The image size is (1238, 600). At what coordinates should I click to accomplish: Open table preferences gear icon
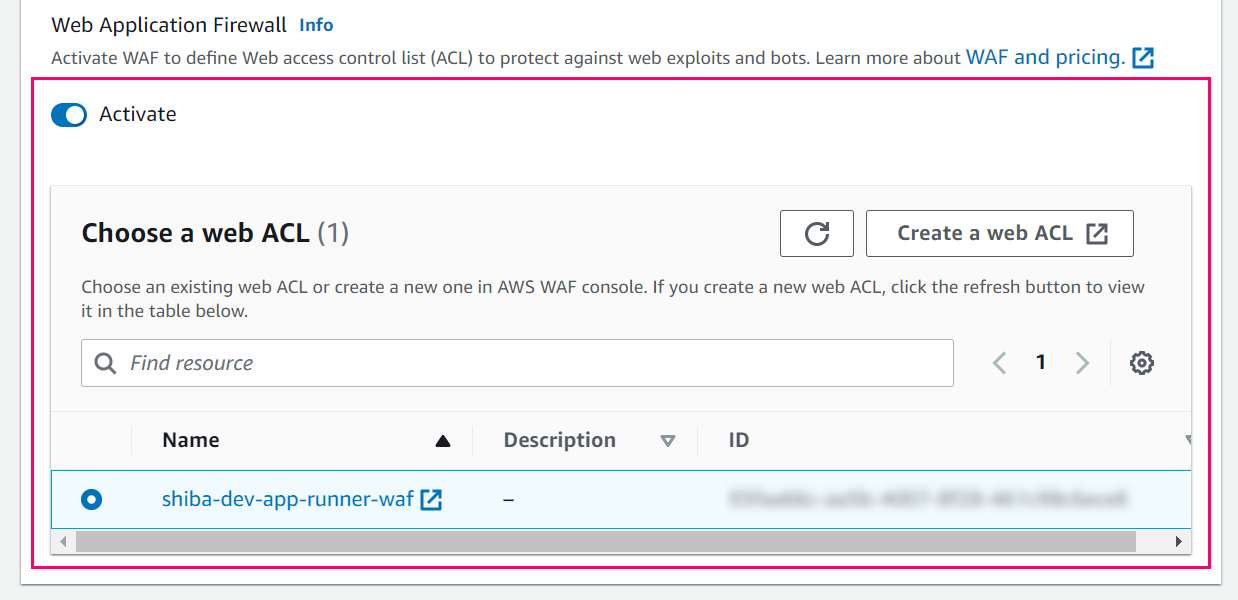1142,363
